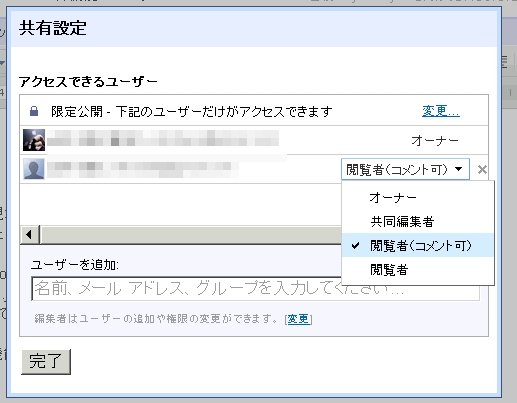
Task: Click the 限定公開 access description text
Action: tap(192, 111)
